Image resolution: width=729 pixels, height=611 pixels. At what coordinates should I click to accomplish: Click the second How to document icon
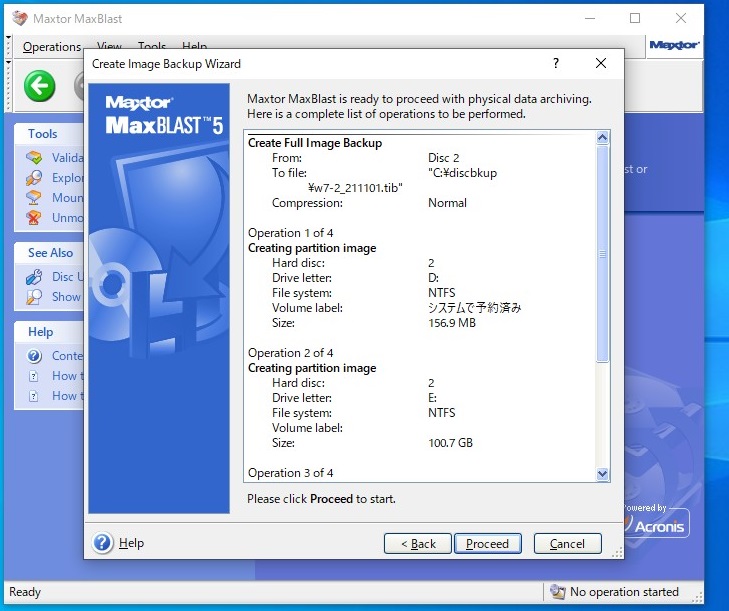click(x=33, y=396)
